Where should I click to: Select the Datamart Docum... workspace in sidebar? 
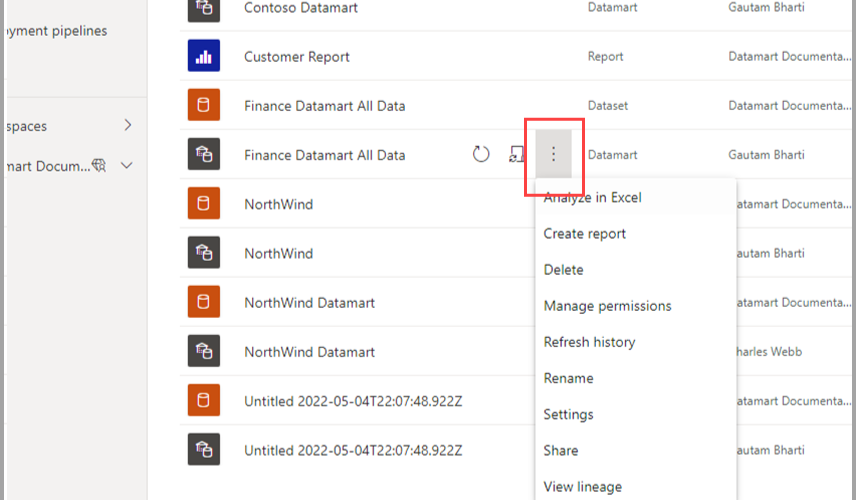(48, 166)
